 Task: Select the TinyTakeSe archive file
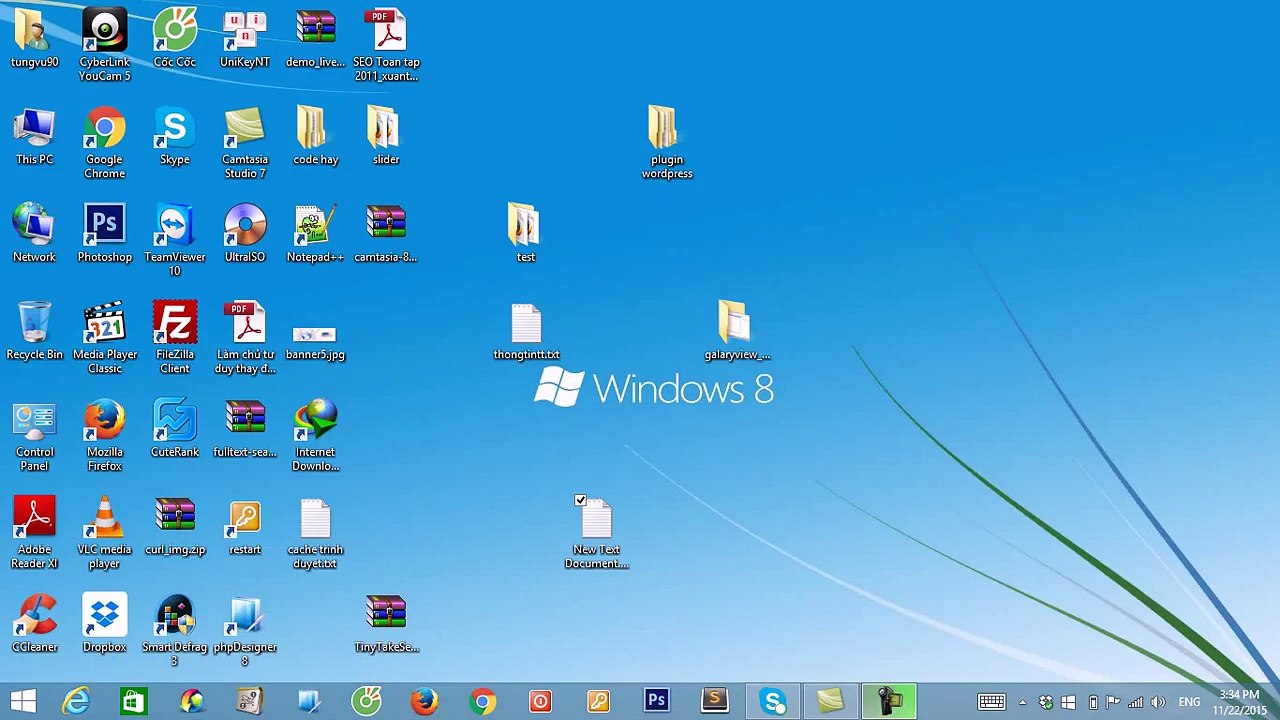(x=386, y=624)
